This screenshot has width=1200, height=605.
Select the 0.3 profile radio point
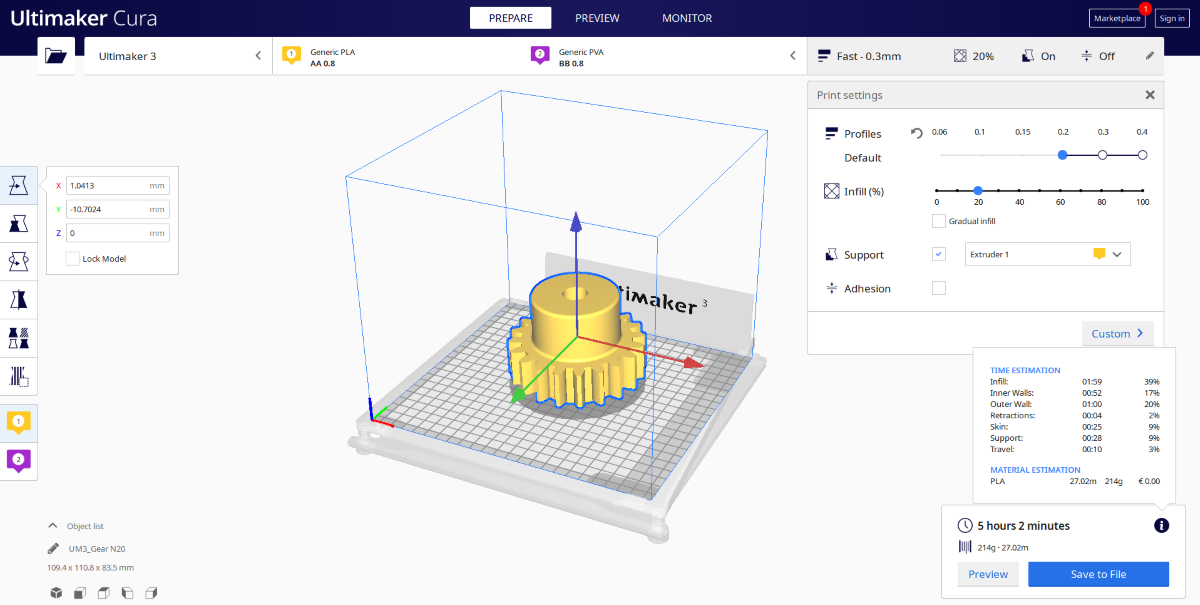[1102, 155]
